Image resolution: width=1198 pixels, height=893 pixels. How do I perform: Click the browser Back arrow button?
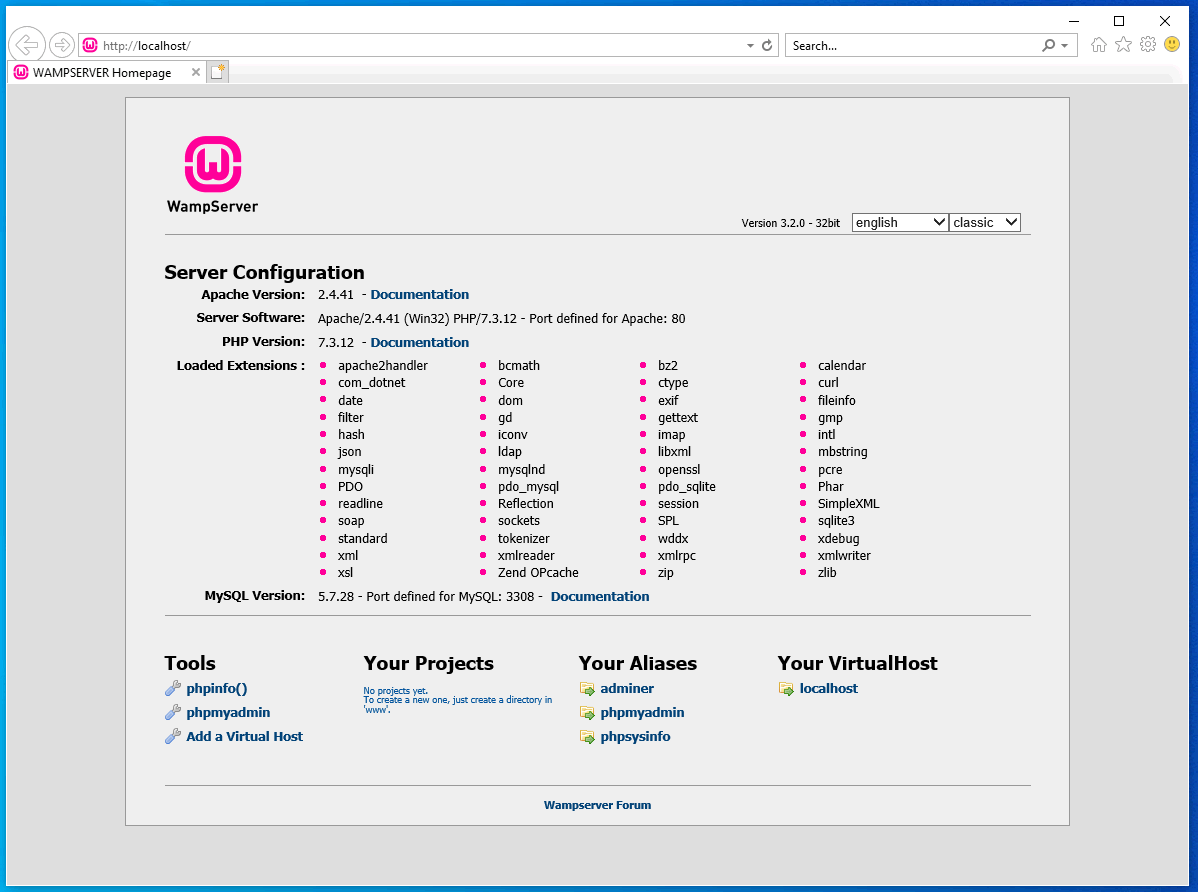tap(27, 45)
